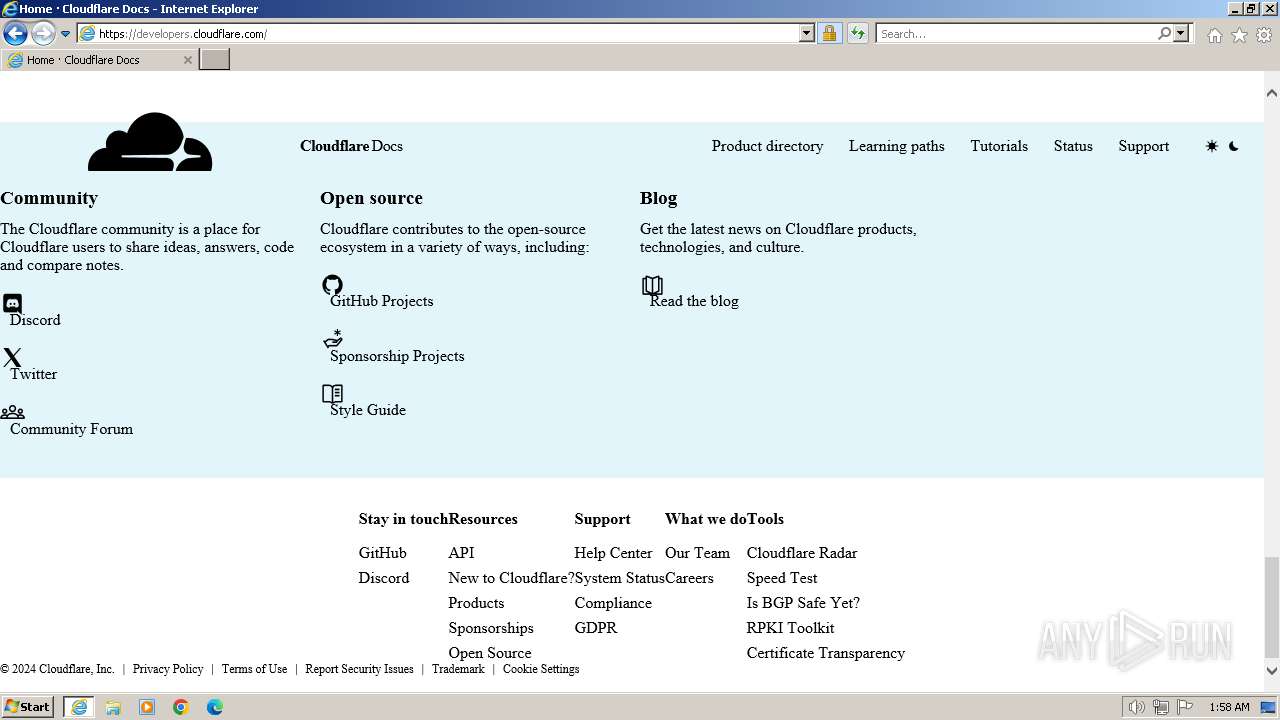Open the Sponsorship Projects link
Image resolution: width=1280 pixels, height=720 pixels.
[397, 356]
